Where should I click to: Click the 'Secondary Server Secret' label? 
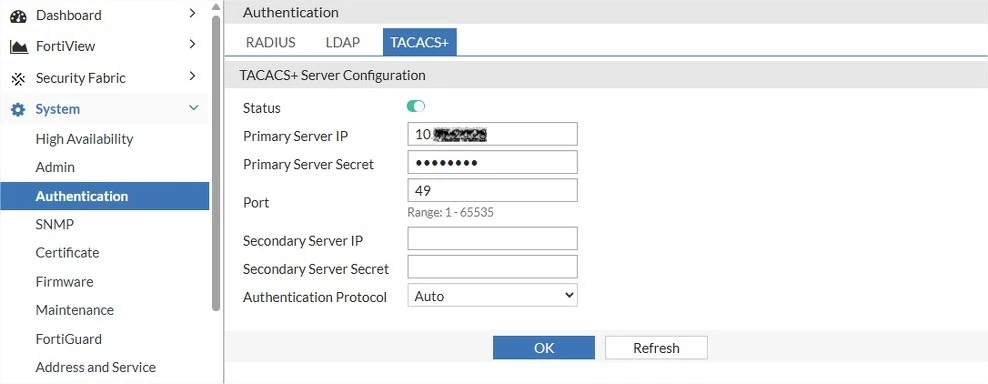point(316,269)
